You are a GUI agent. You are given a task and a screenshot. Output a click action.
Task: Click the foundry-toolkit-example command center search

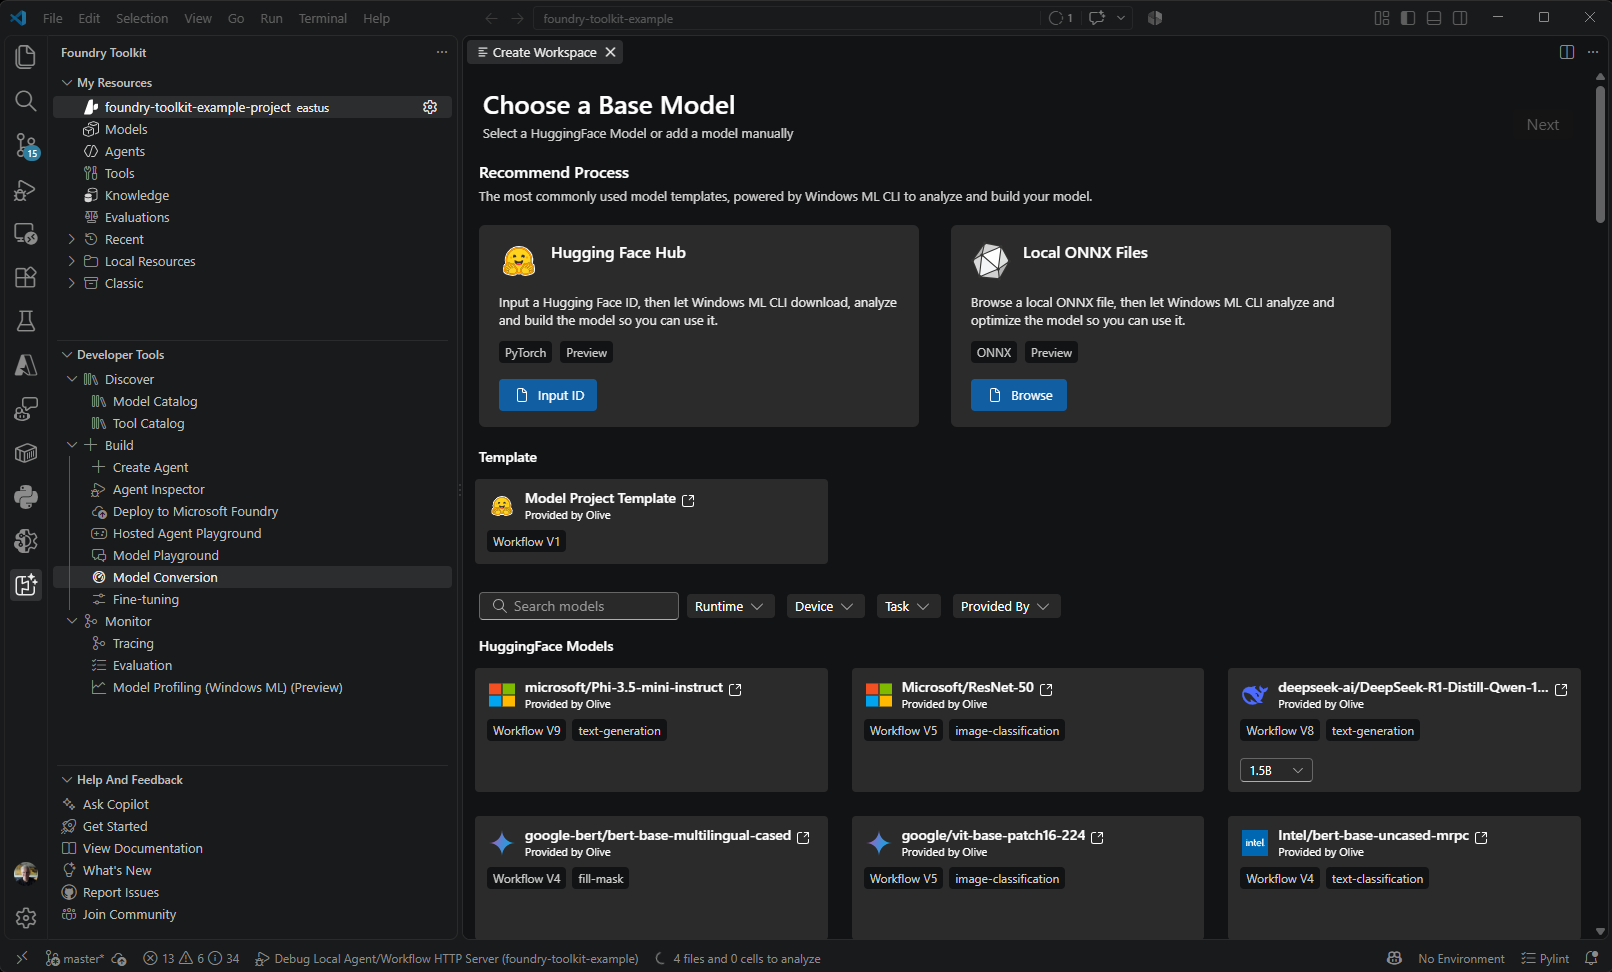785,18
